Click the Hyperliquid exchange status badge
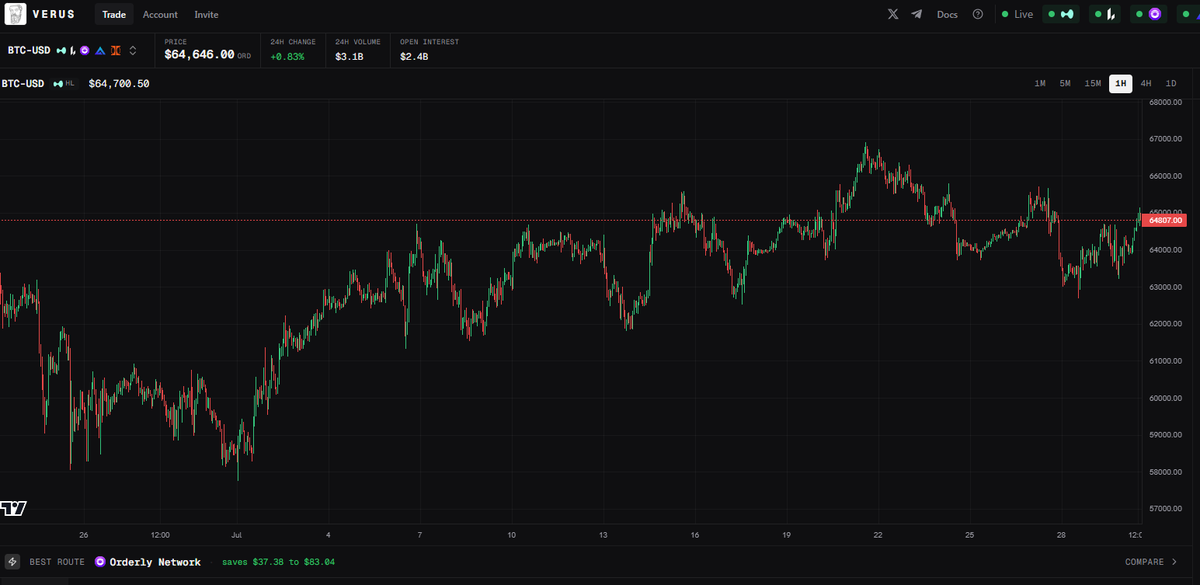This screenshot has width=1200, height=585. tap(1061, 15)
